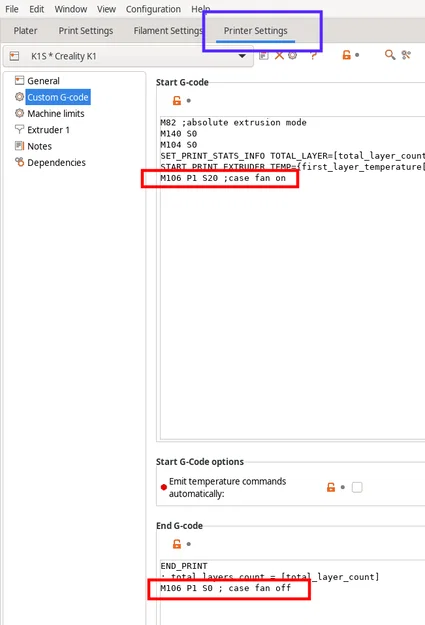The width and height of the screenshot is (425, 625).
Task: Open the File menu
Action: pyautogui.click(x=12, y=9)
